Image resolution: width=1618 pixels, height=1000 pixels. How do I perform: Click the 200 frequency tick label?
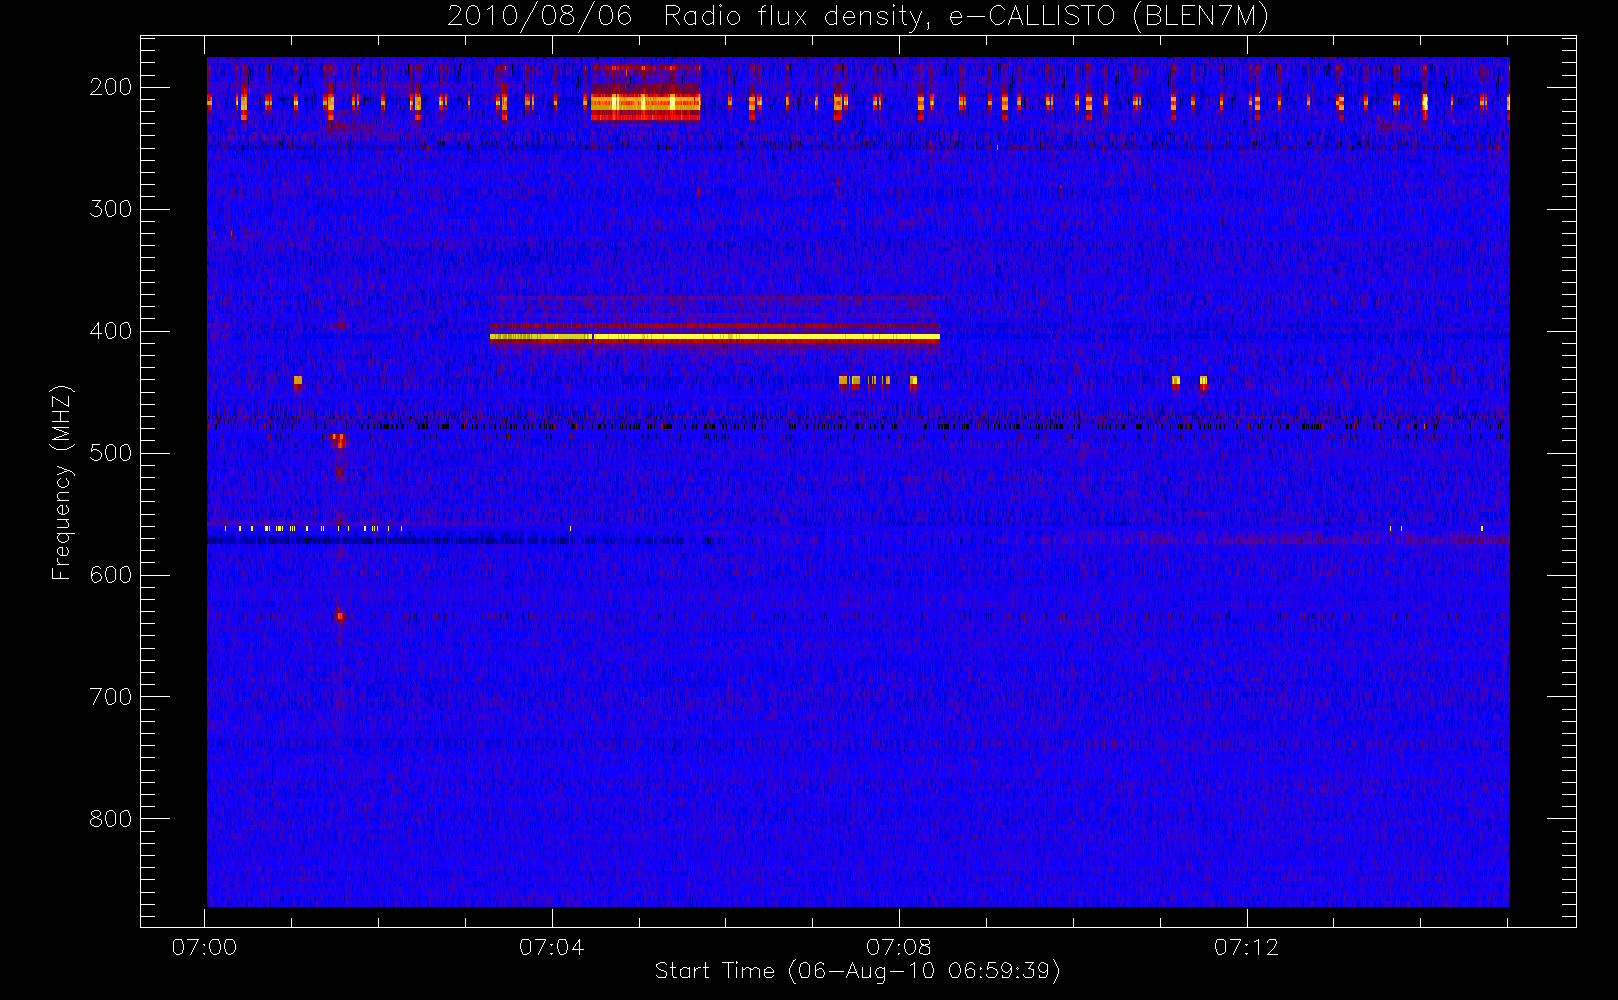pyautogui.click(x=111, y=87)
